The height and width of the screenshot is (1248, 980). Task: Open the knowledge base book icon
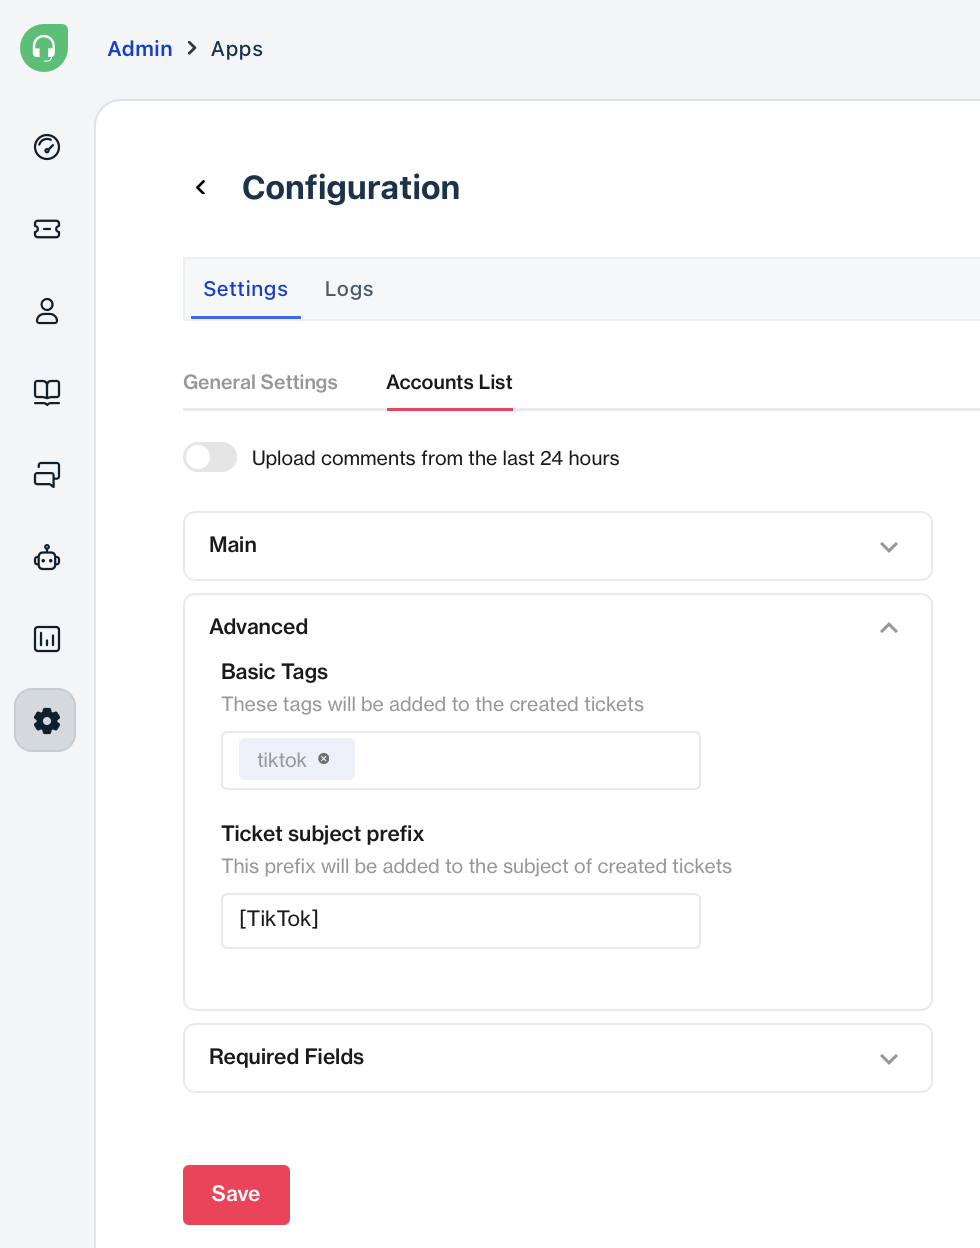coord(47,392)
